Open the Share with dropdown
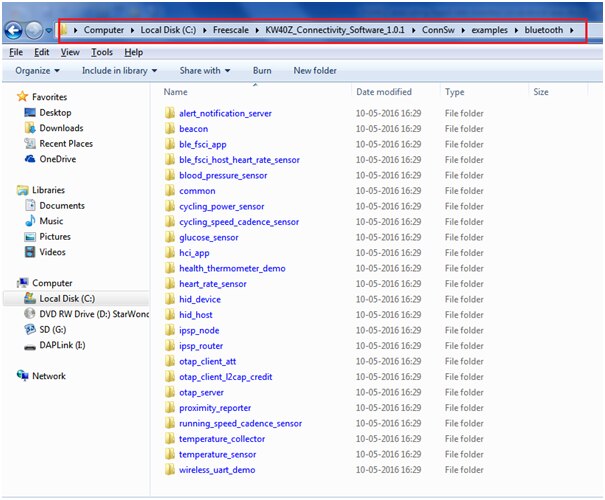This screenshot has height=500, width=605. [204, 71]
